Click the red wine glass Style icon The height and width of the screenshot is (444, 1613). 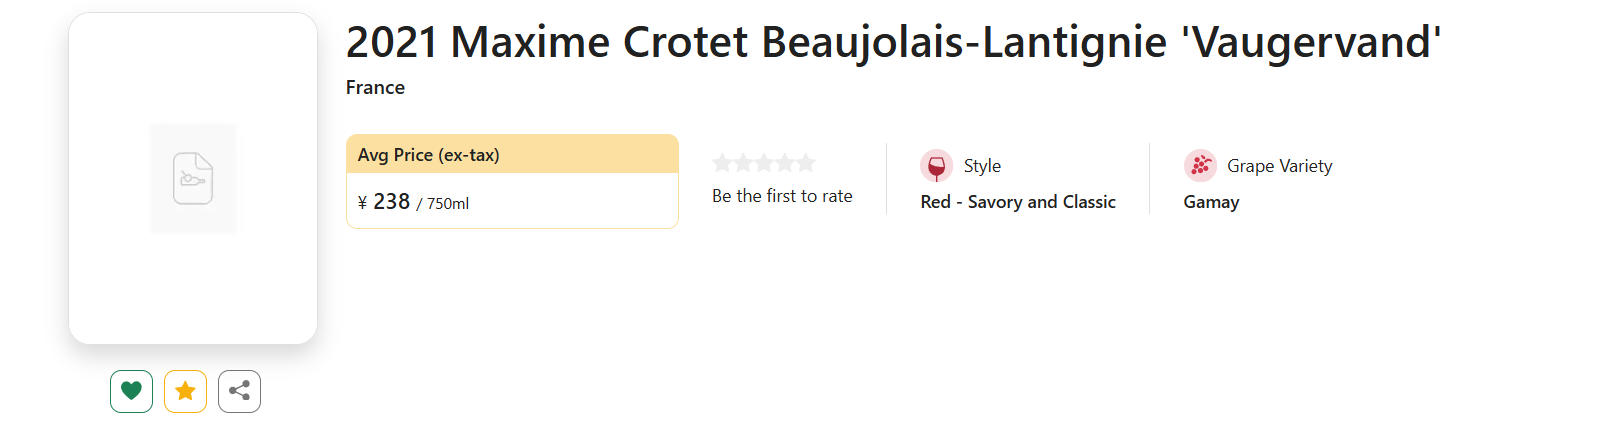(x=936, y=166)
